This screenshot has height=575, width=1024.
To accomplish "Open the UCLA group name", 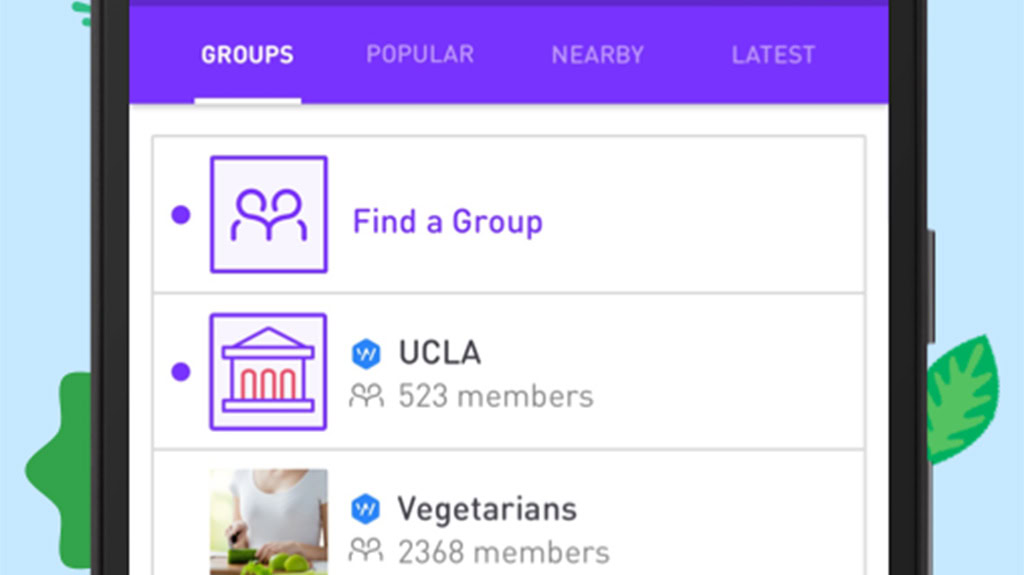I will point(440,352).
